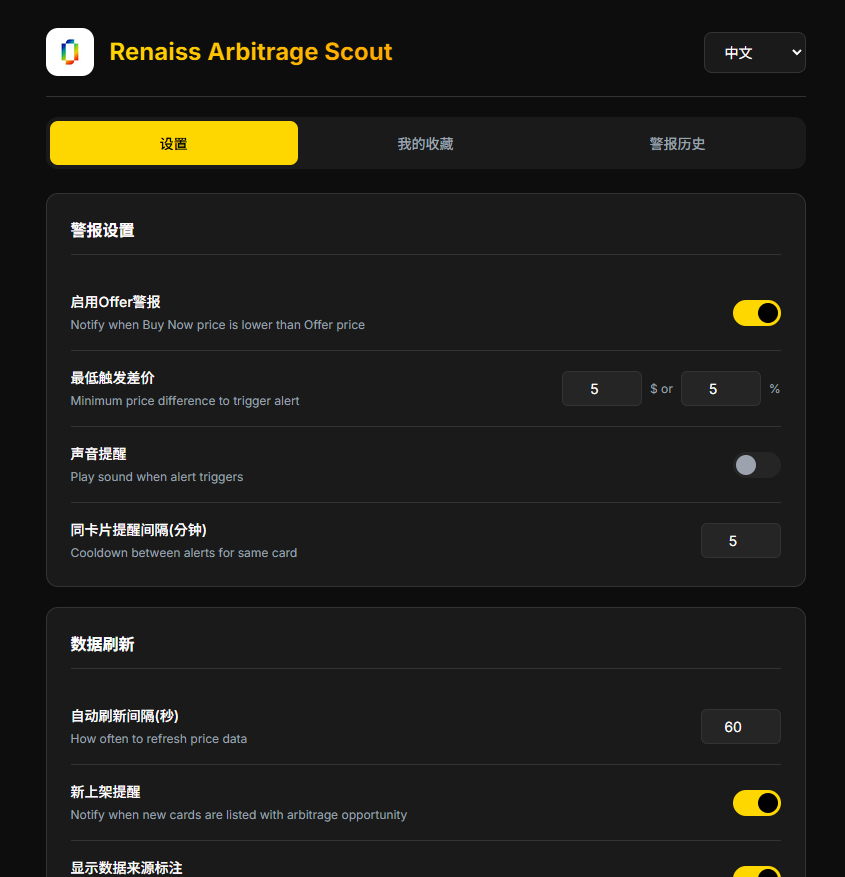845x877 pixels.
Task: Click 'Play sound when alert triggers' description
Action: [157, 477]
